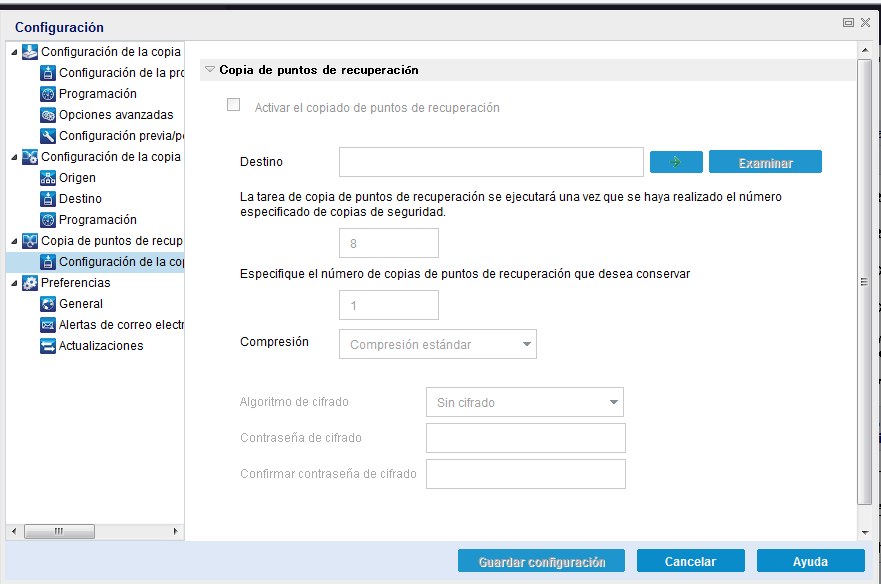Click the Actualizaciones arrows icon
Screen dimensions: 881x584
coord(48,345)
